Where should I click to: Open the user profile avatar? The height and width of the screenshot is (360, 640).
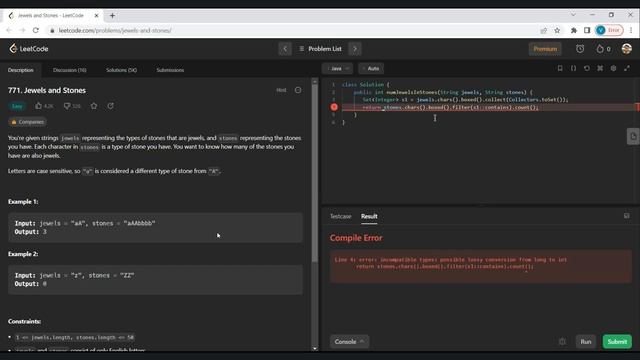point(627,49)
